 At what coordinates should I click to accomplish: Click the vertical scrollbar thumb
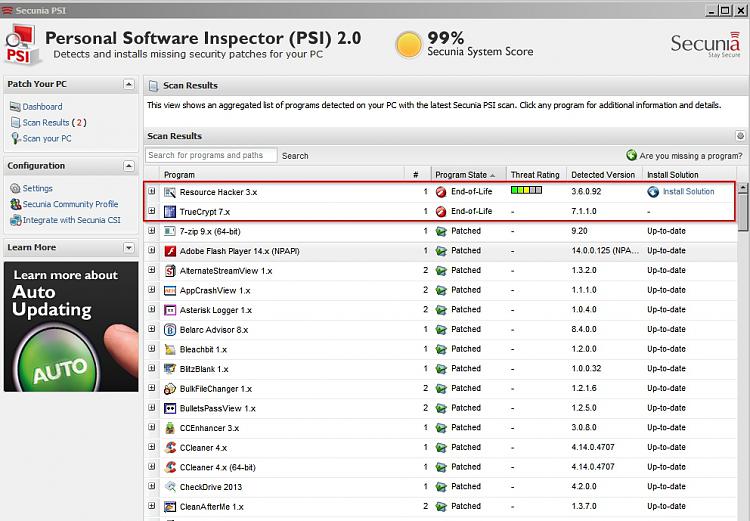tap(742, 213)
